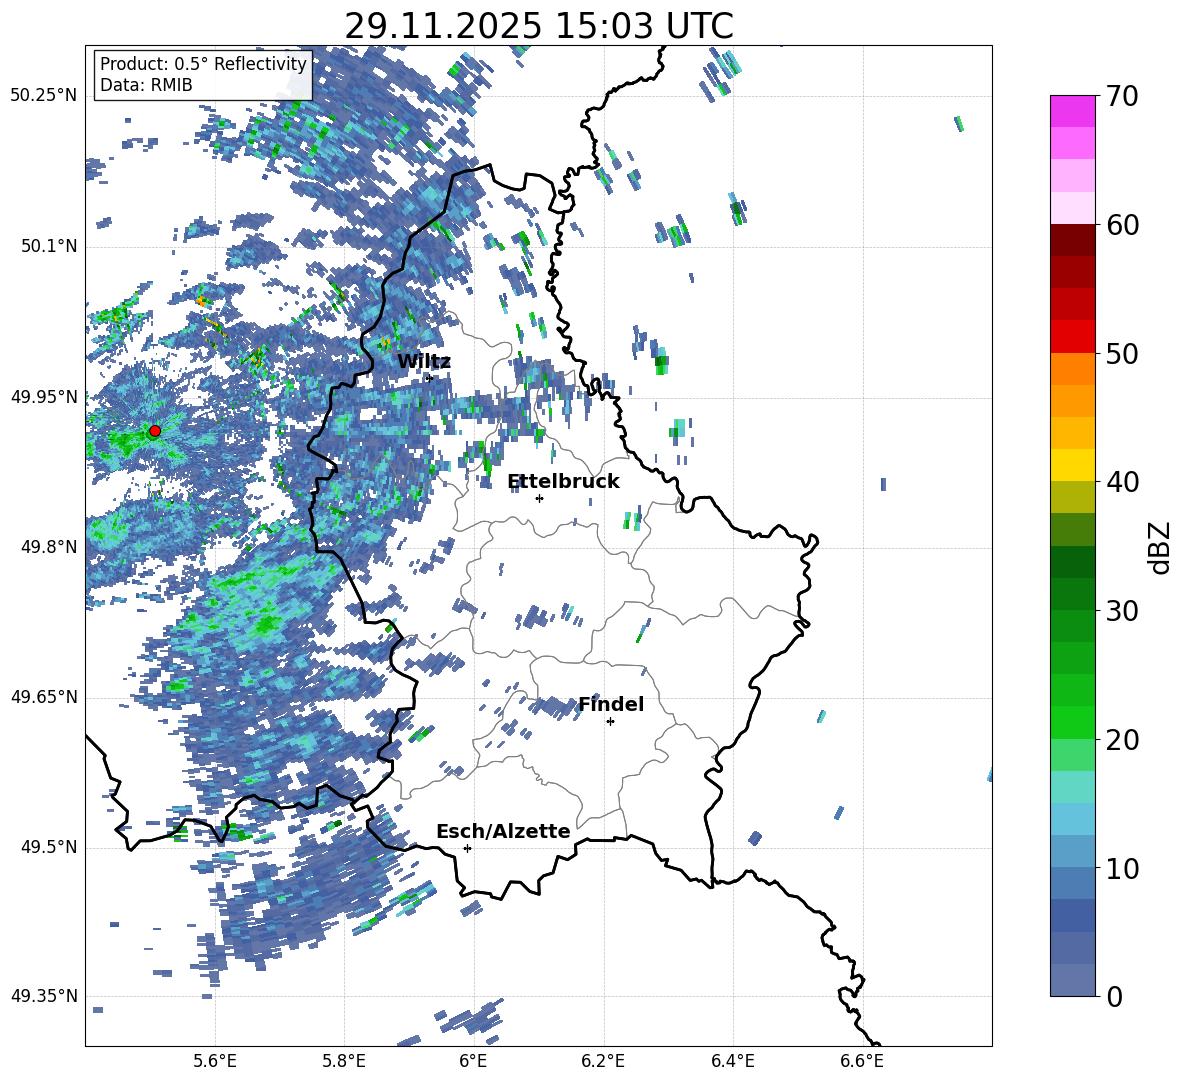The height and width of the screenshot is (1081, 1184).
Task: Click the 'Data: RMIB' text
Action: click(x=146, y=85)
